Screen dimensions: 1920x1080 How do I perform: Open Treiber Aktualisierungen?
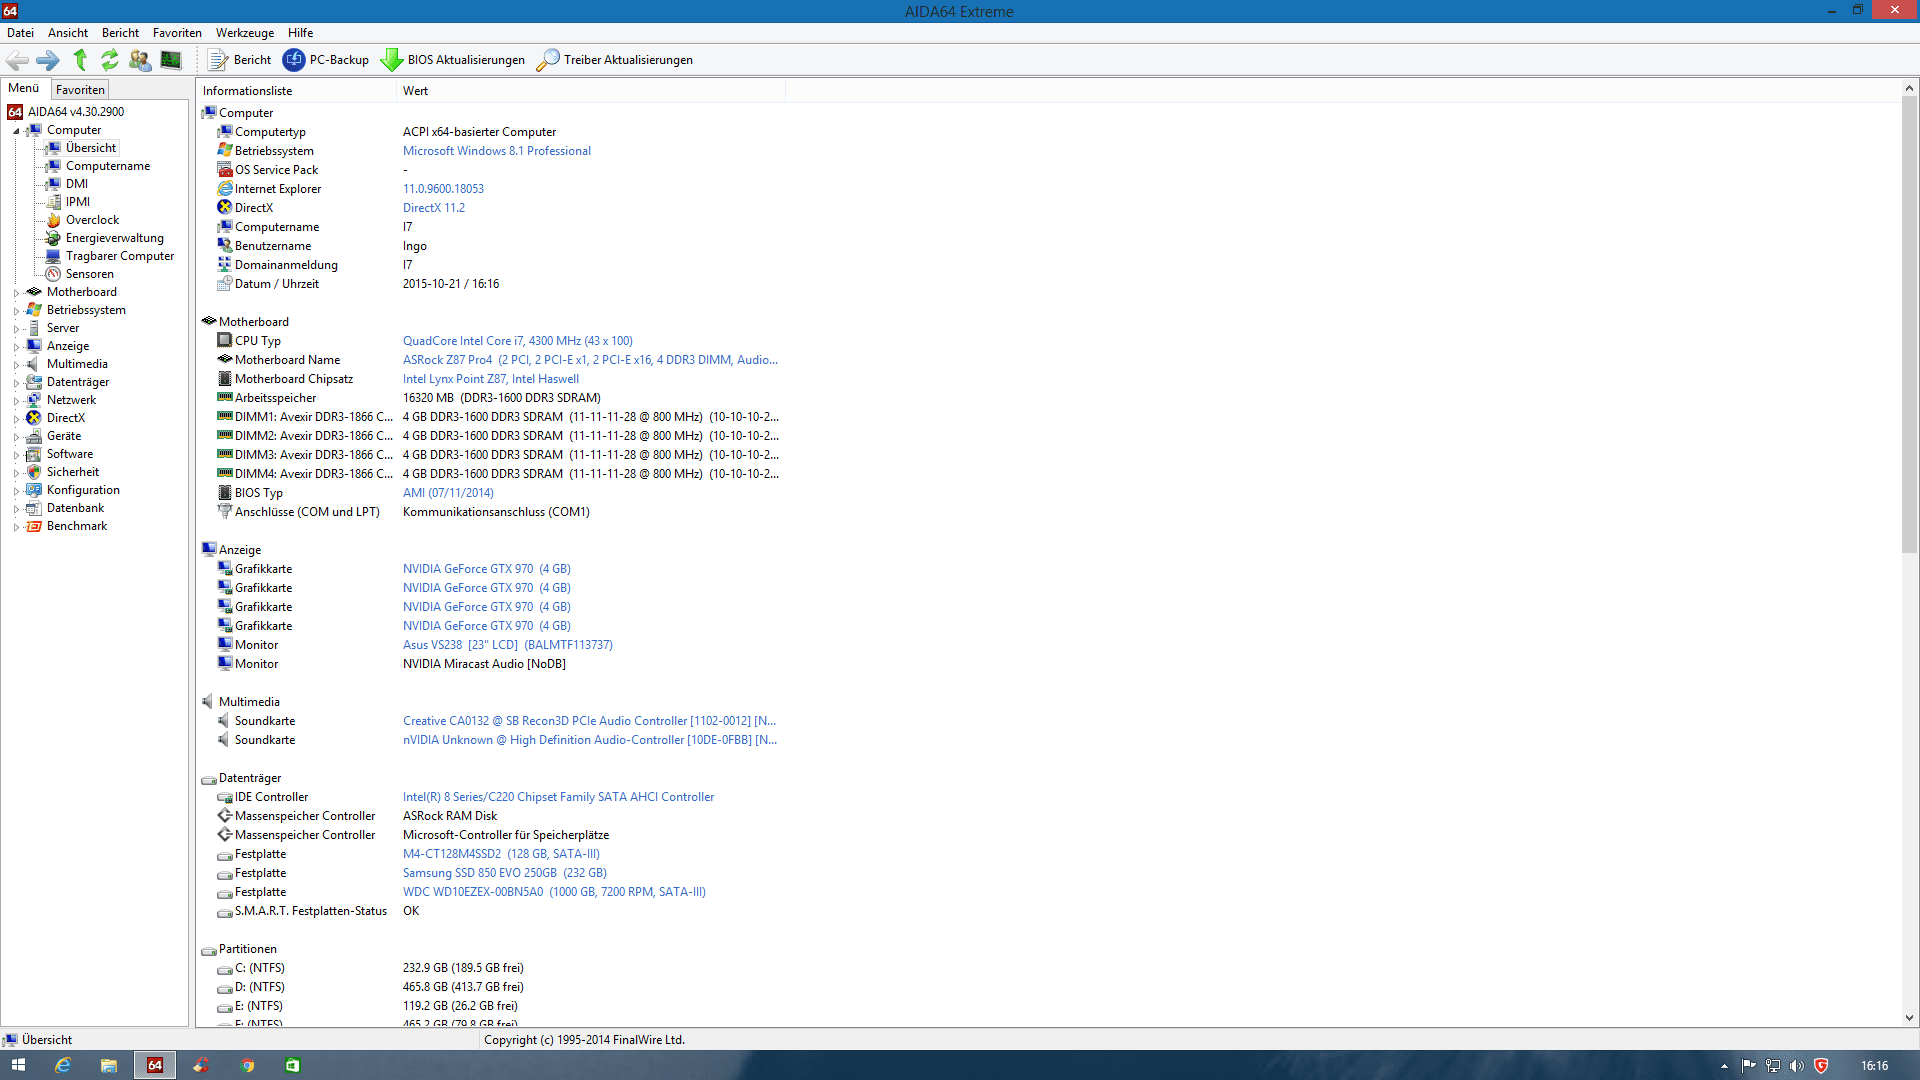point(615,60)
